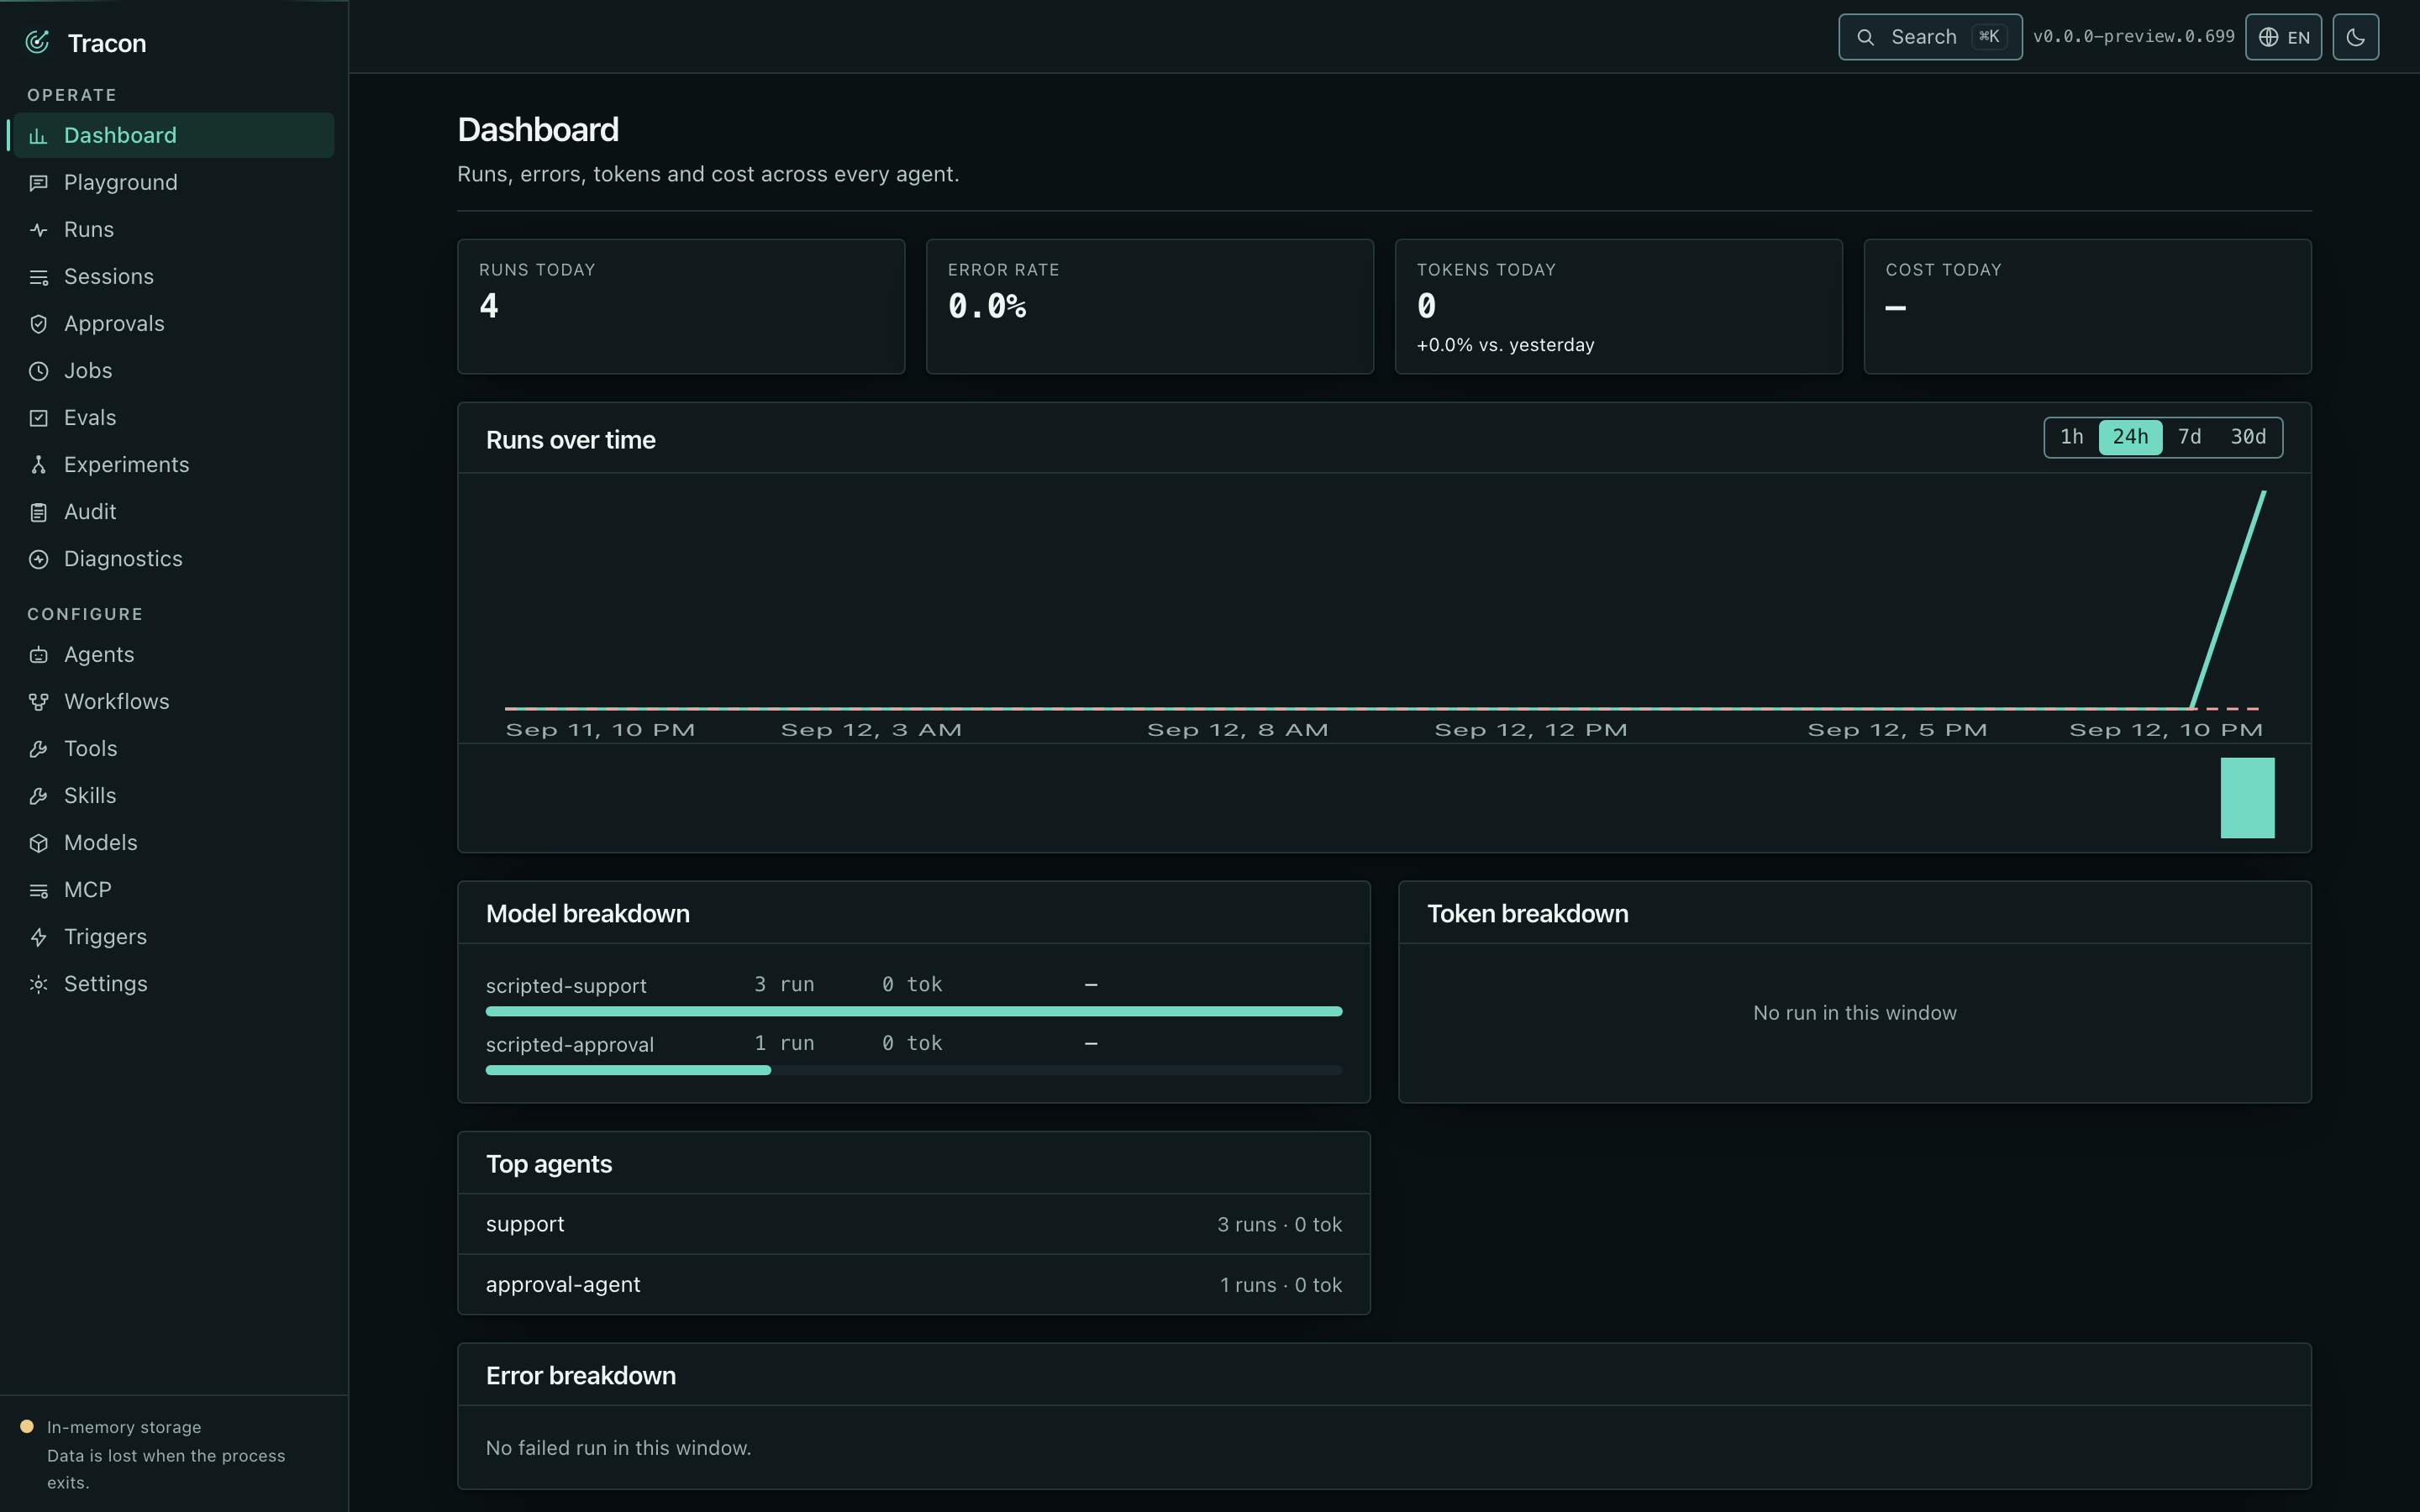This screenshot has width=2420, height=1512.
Task: Click the Tools wrench icon
Action: coord(38,749)
